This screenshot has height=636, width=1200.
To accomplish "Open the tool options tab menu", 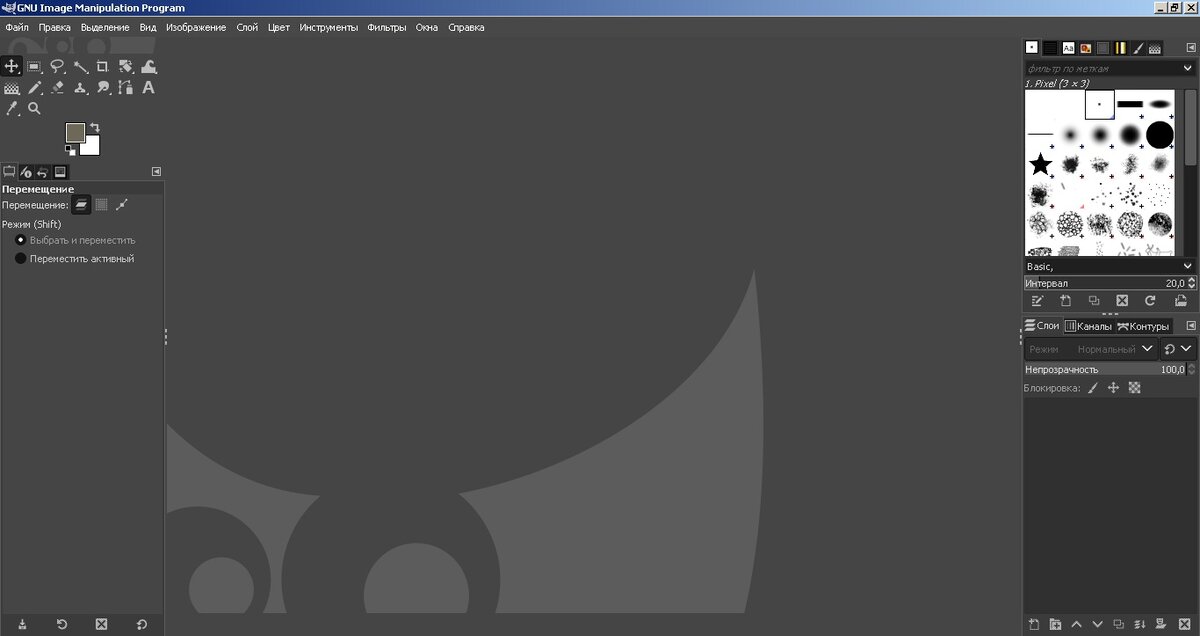I will point(156,171).
